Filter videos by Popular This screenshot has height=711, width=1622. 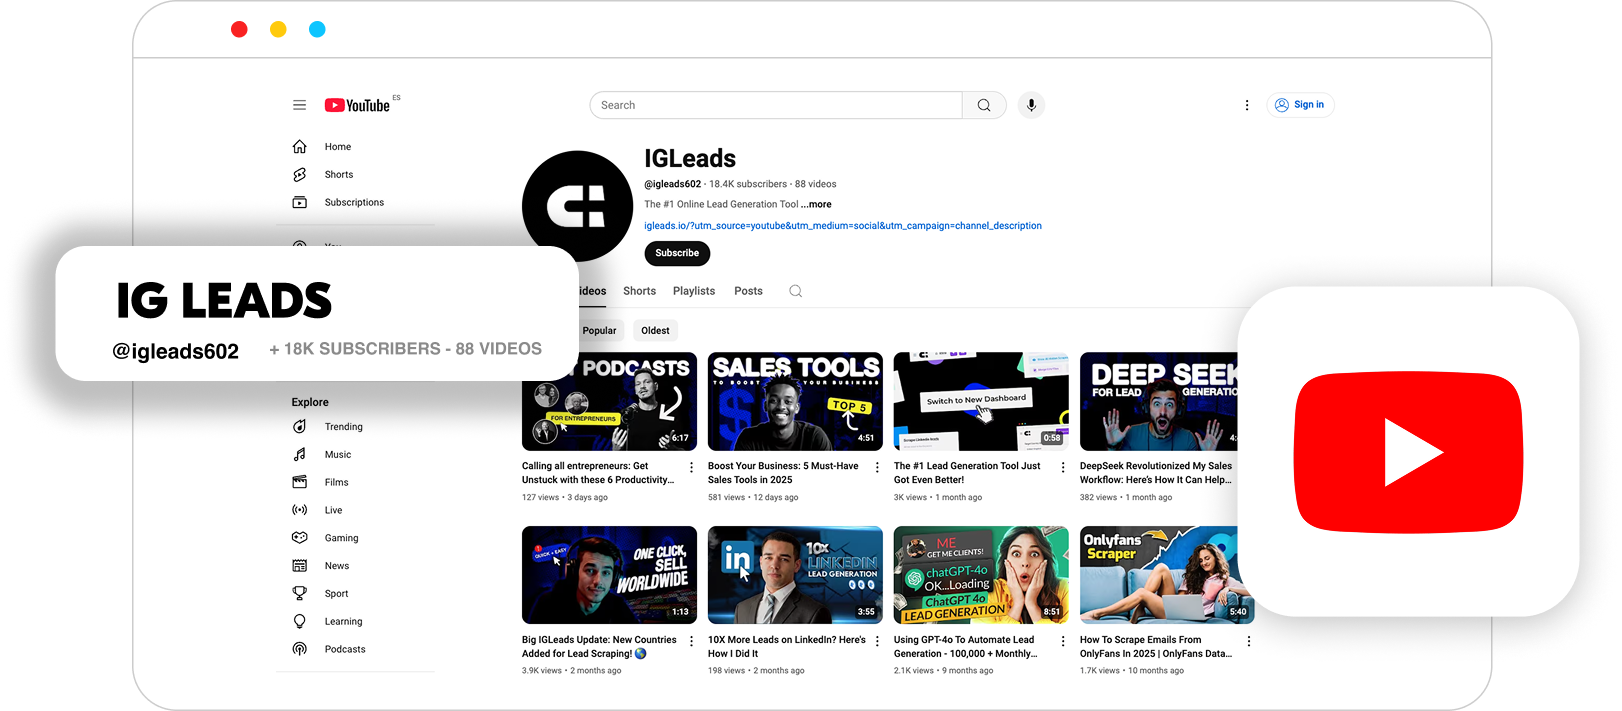click(x=600, y=331)
